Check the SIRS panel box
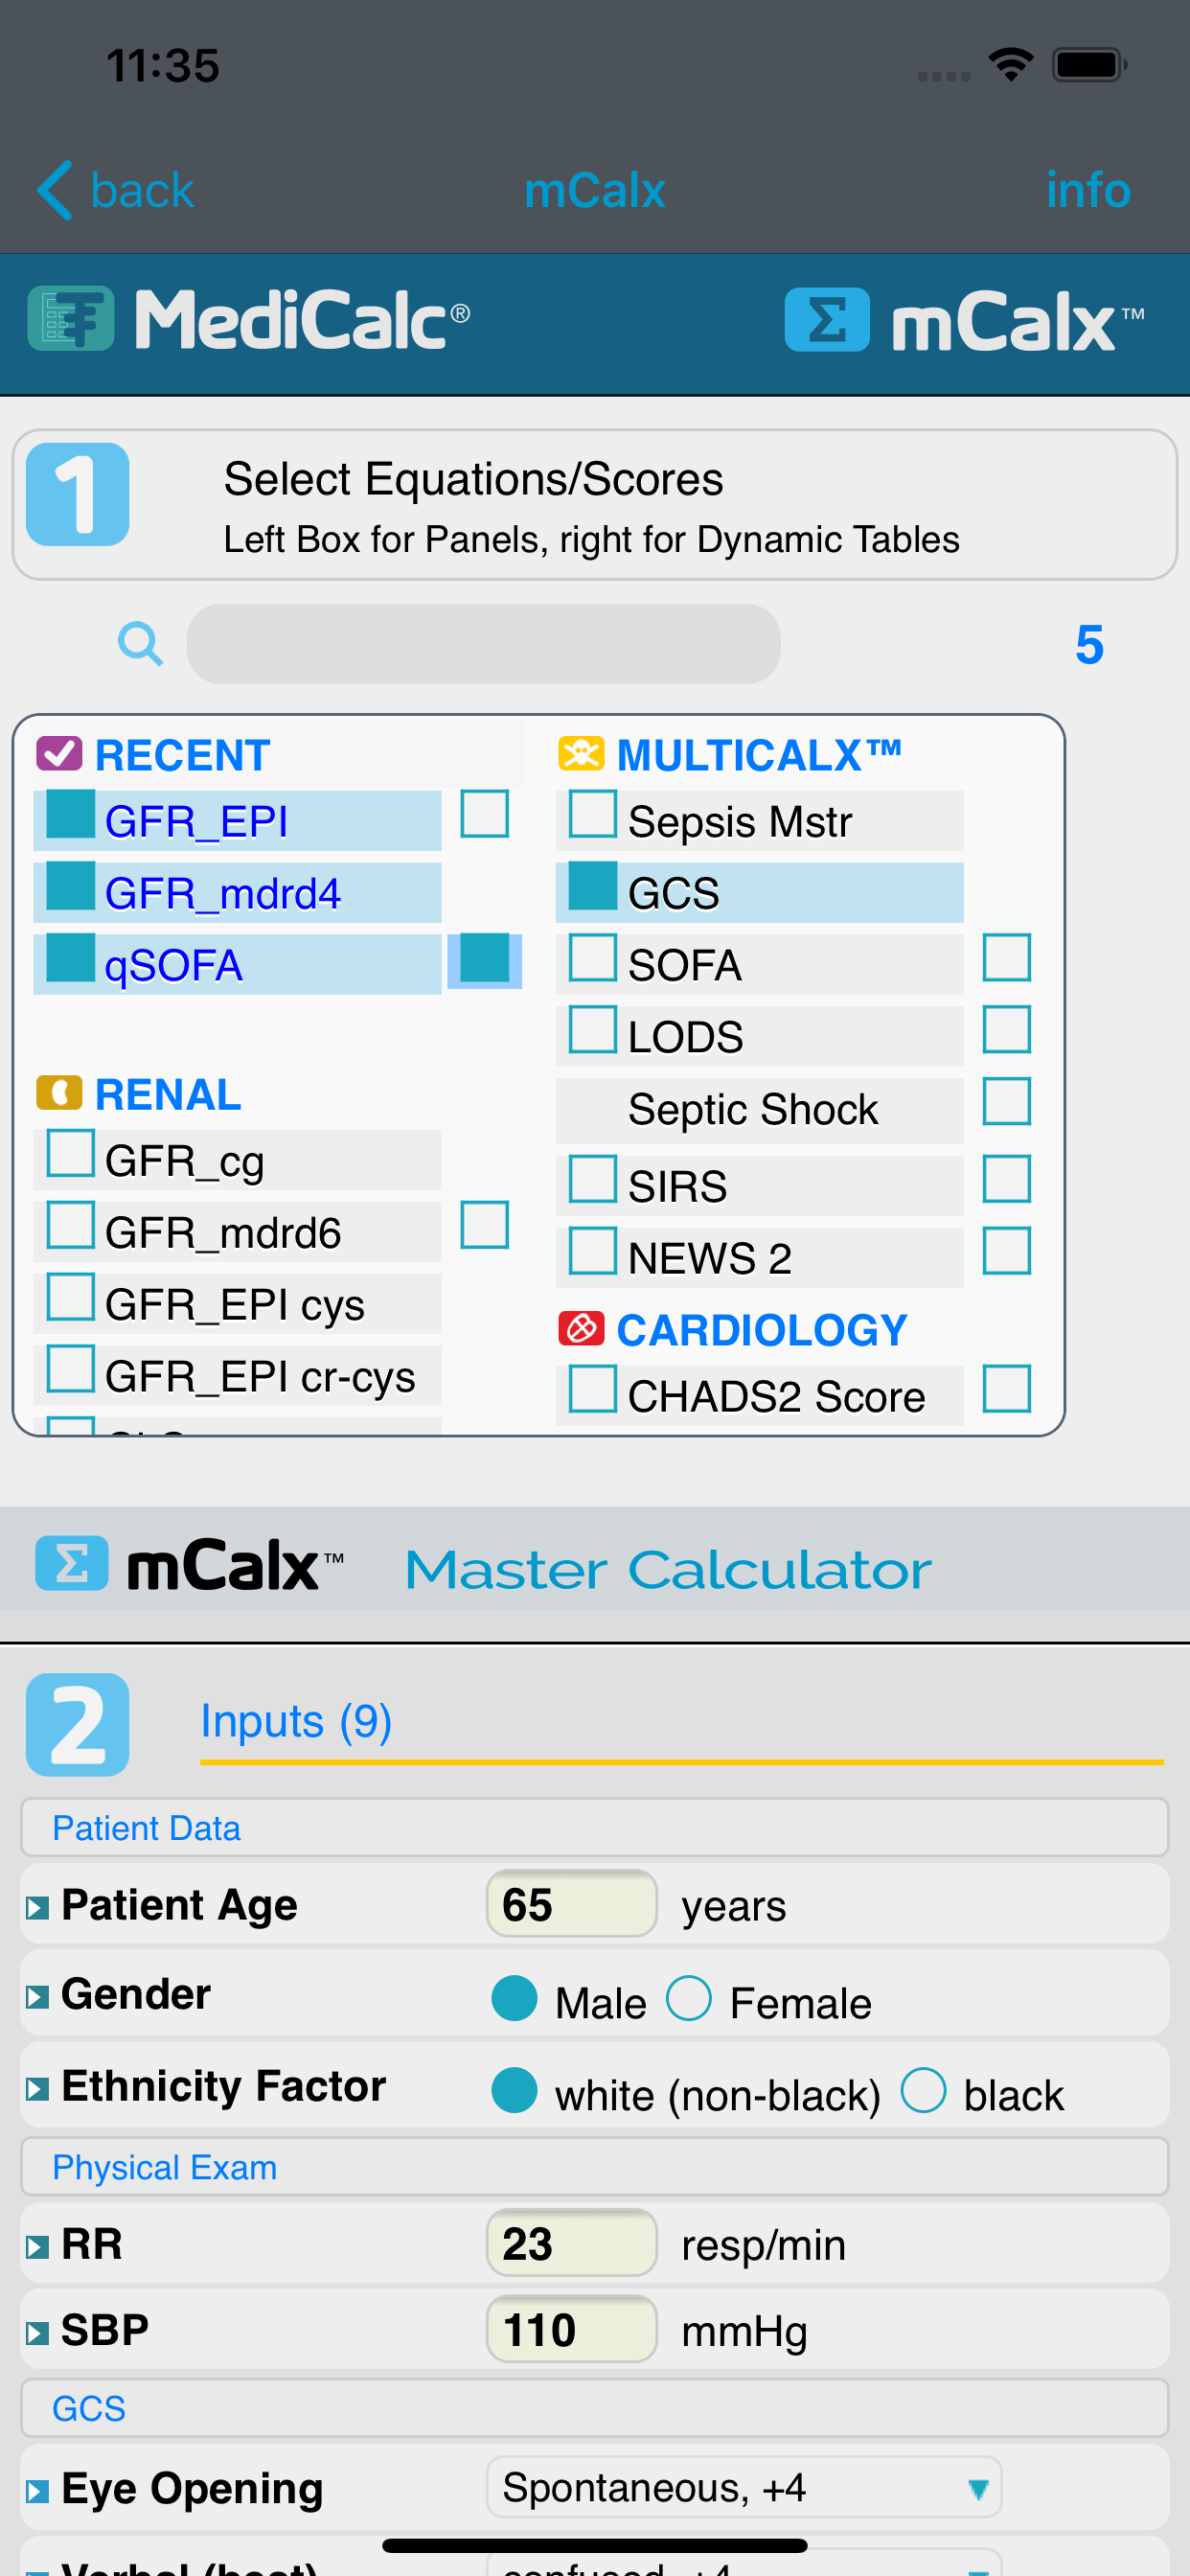The height and width of the screenshot is (2576, 1190). [593, 1178]
